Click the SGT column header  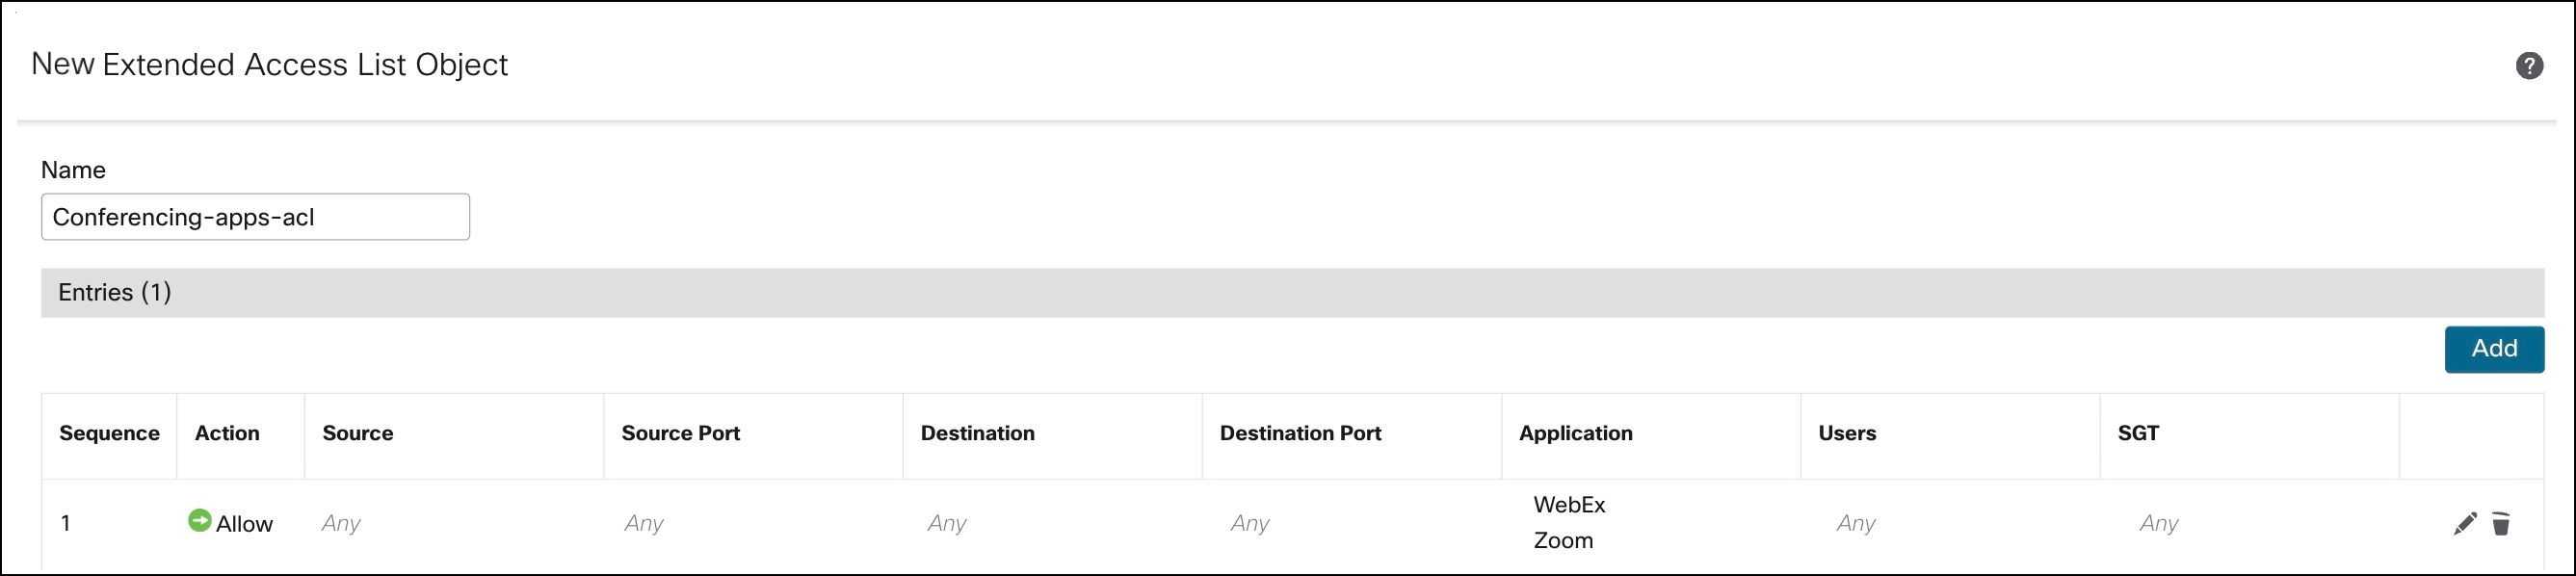click(x=2138, y=433)
